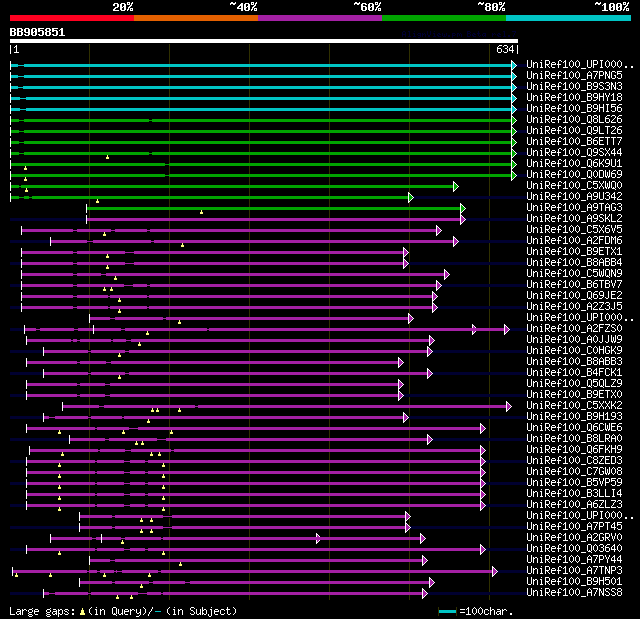Open the UniRef100_Q5QLZ9 hit label
The width and height of the screenshot is (640, 619).
[574, 384]
